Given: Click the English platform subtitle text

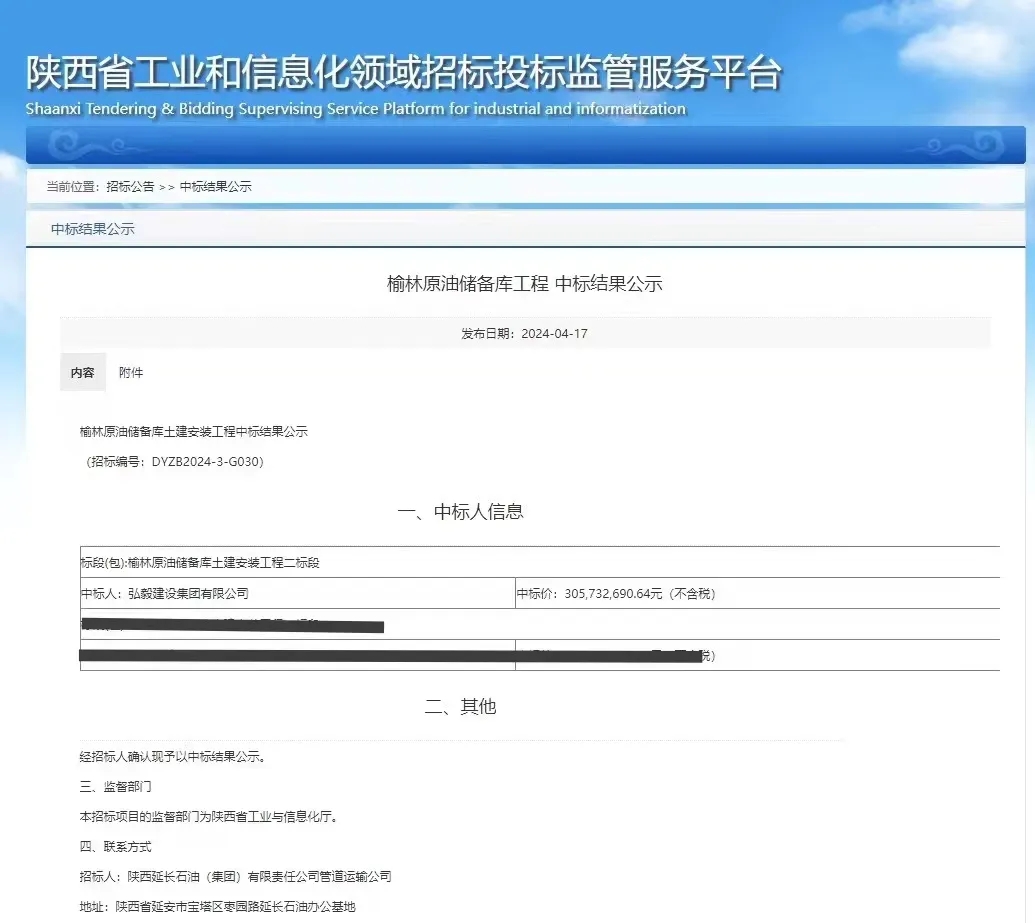Looking at the screenshot, I should click(x=355, y=109).
